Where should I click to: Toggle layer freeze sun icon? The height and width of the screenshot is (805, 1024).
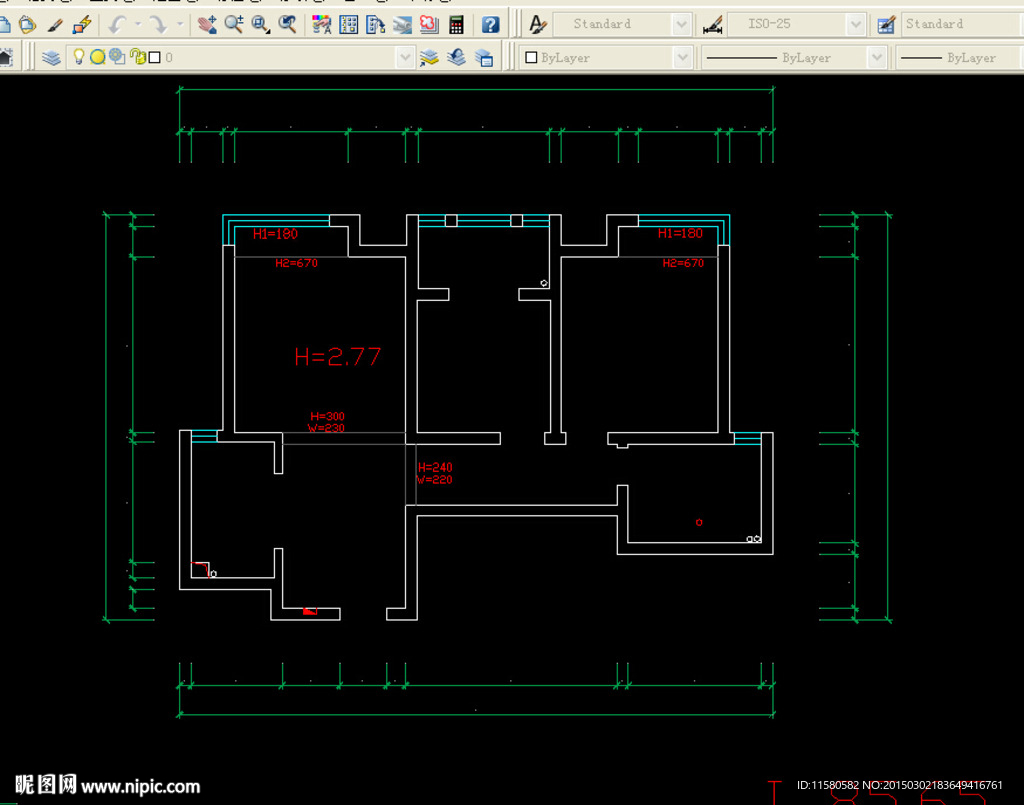click(98, 58)
